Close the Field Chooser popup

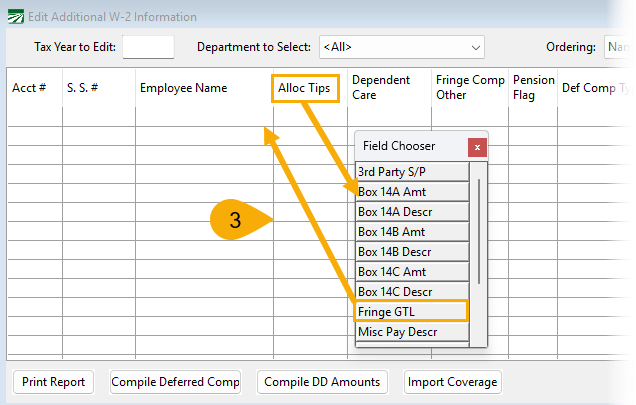pos(477,147)
